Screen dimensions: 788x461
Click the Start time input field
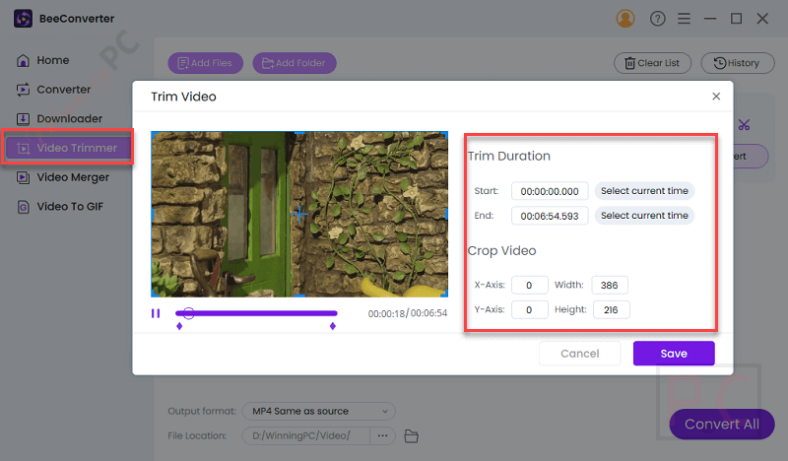(549, 191)
